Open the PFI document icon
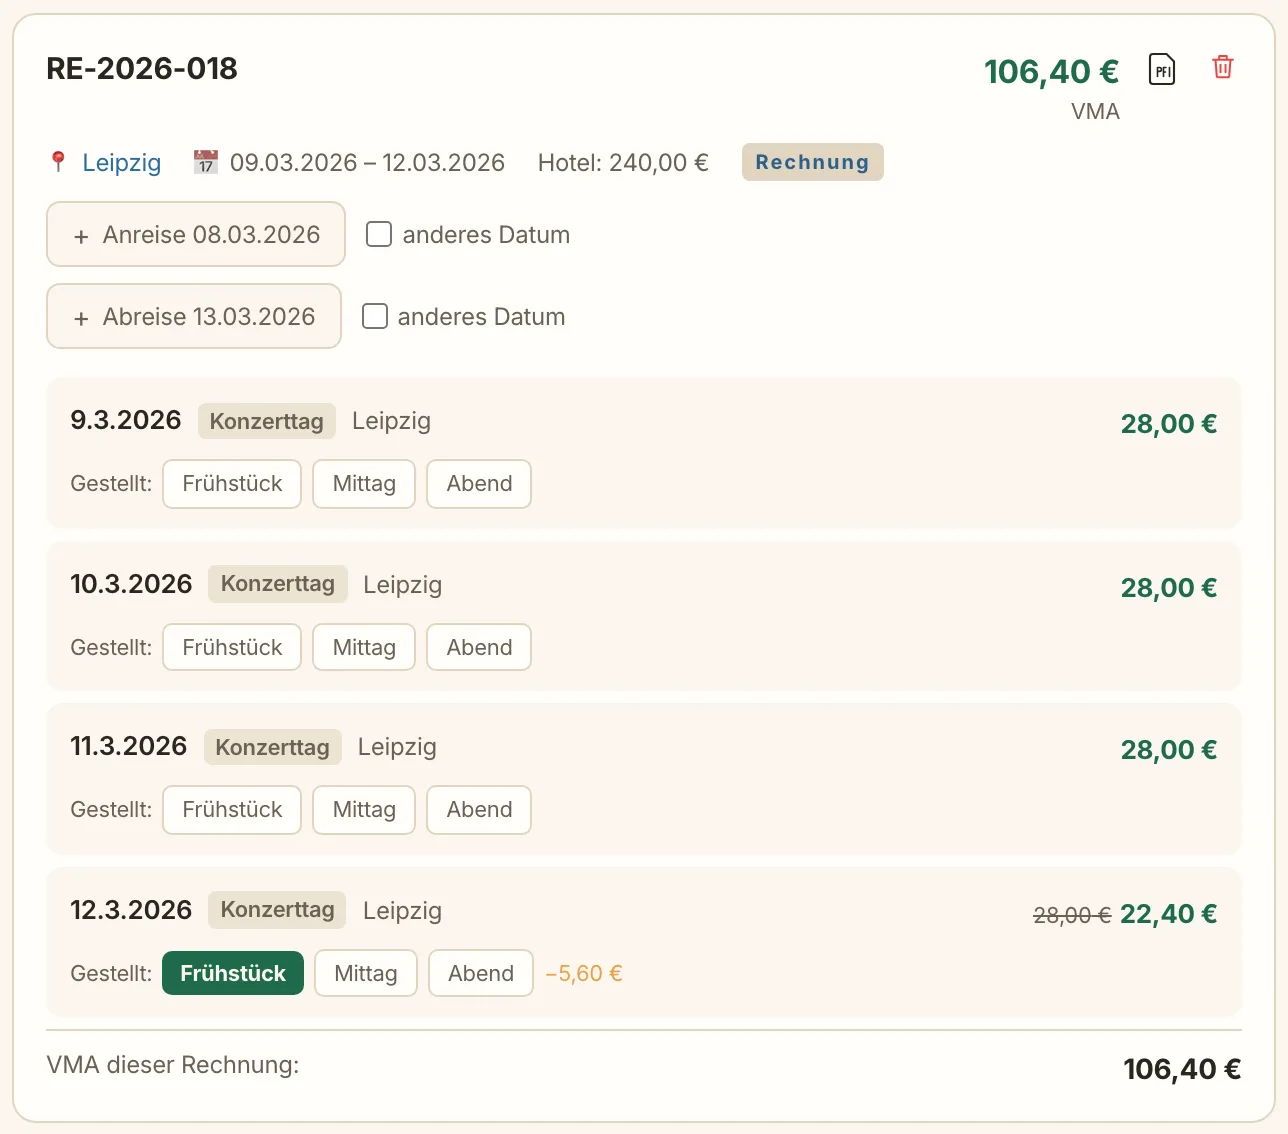The height and width of the screenshot is (1134, 1288). pyautogui.click(x=1162, y=69)
